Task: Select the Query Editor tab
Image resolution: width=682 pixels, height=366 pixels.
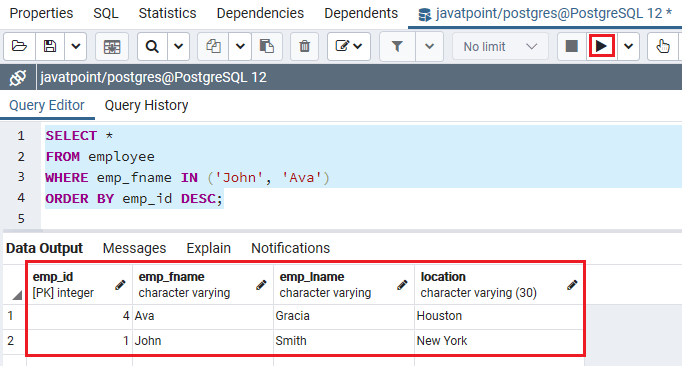Action: 47,105
